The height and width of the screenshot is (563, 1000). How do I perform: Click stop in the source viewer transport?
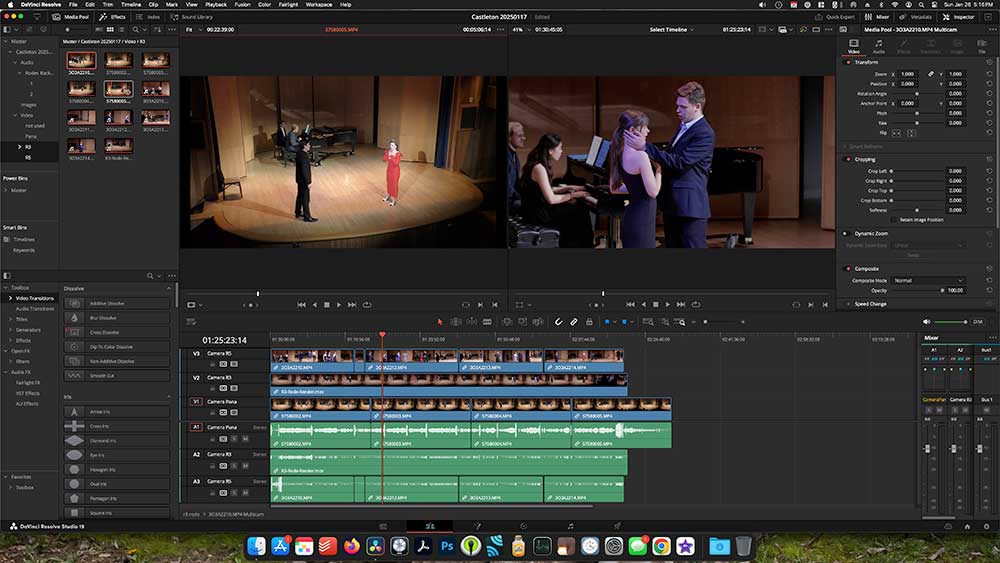point(327,305)
